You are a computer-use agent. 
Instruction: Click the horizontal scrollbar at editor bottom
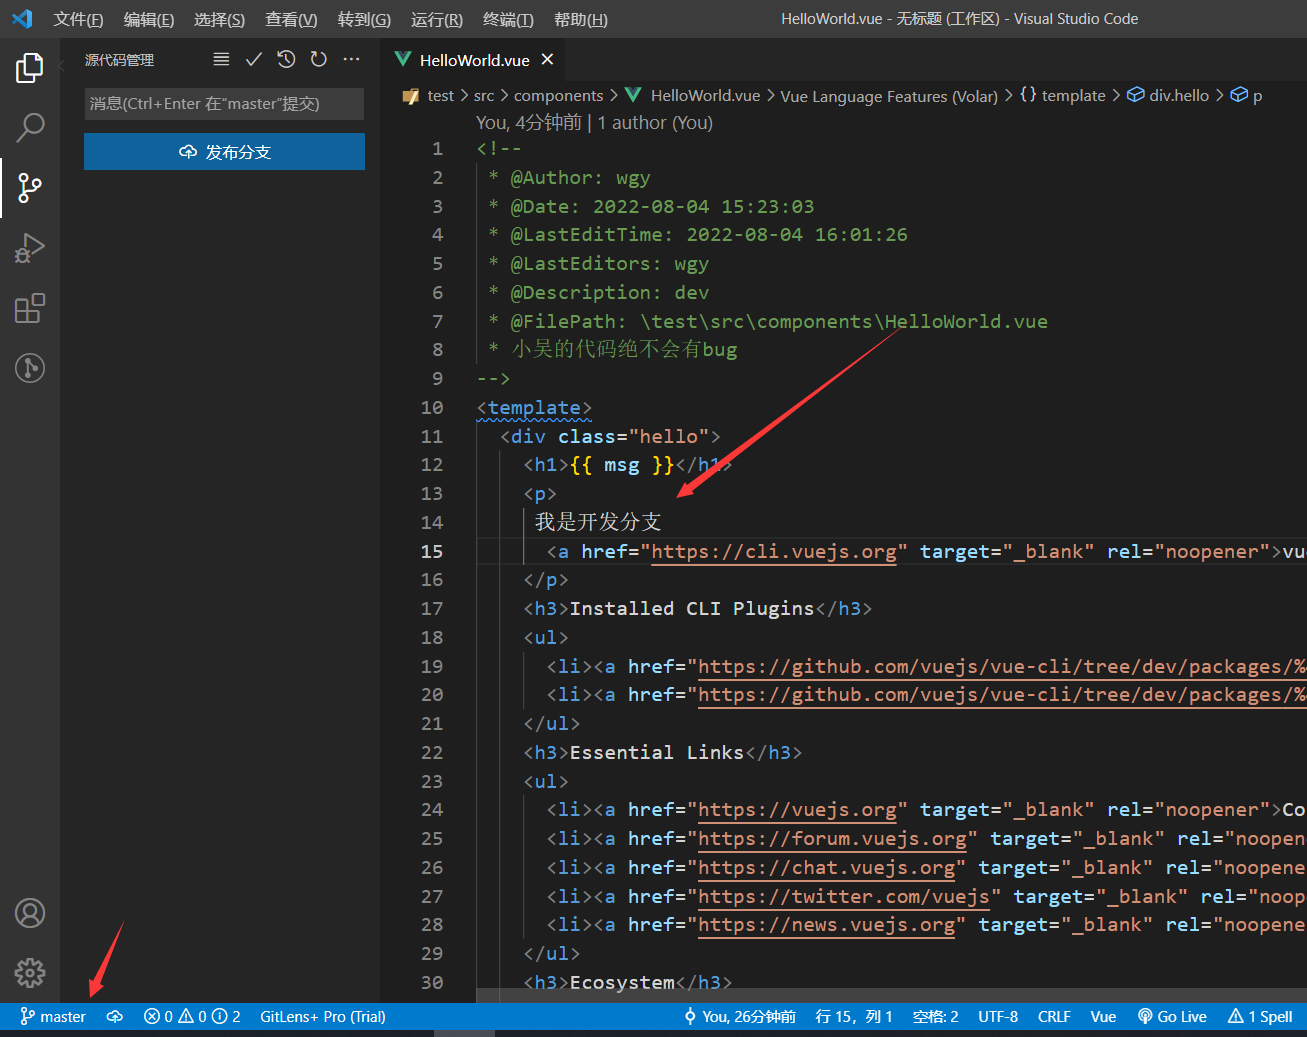pyautogui.click(x=890, y=996)
